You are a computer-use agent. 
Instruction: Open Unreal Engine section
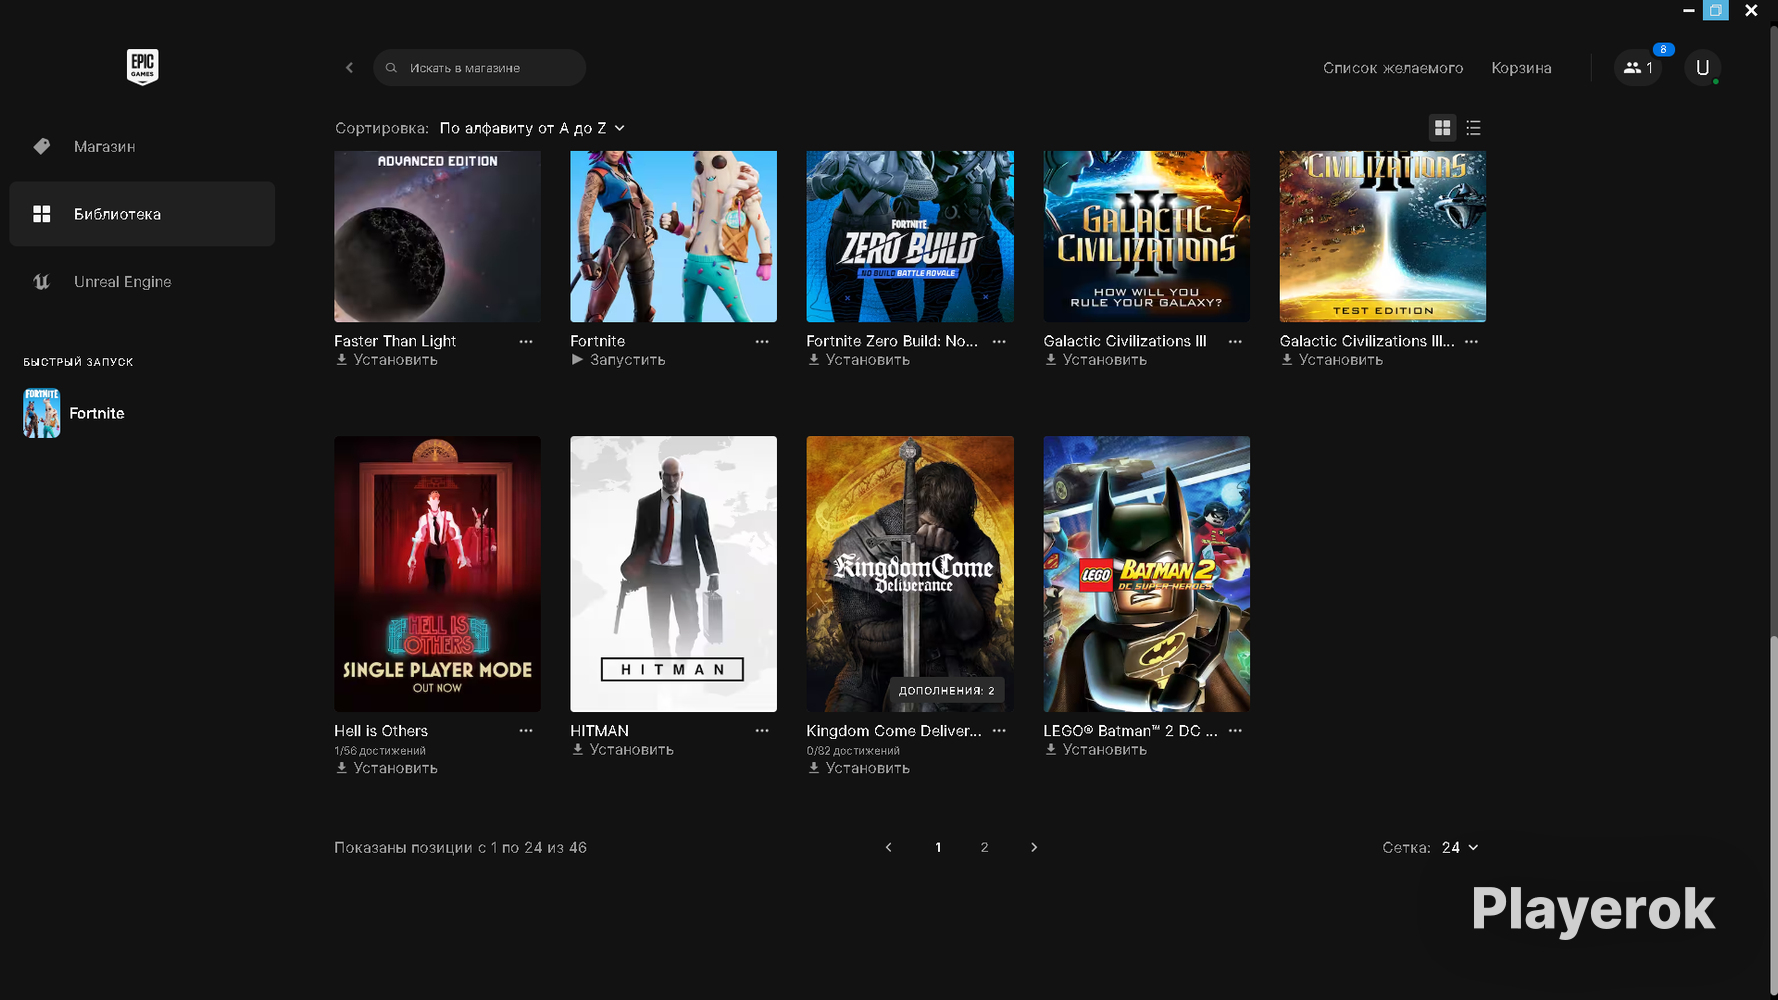click(142, 282)
